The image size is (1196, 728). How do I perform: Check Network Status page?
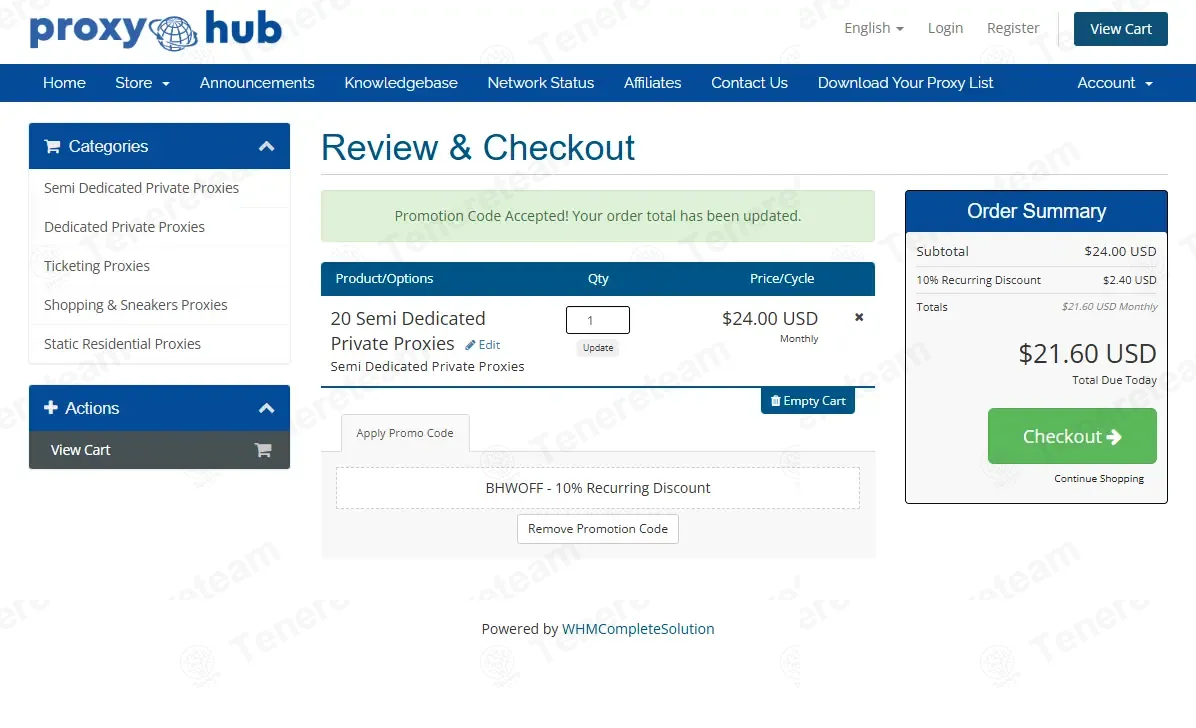point(541,83)
